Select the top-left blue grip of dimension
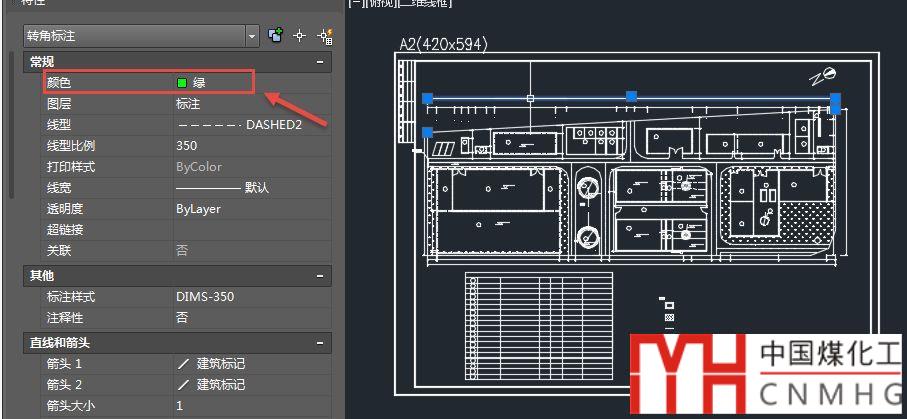 (x=427, y=97)
